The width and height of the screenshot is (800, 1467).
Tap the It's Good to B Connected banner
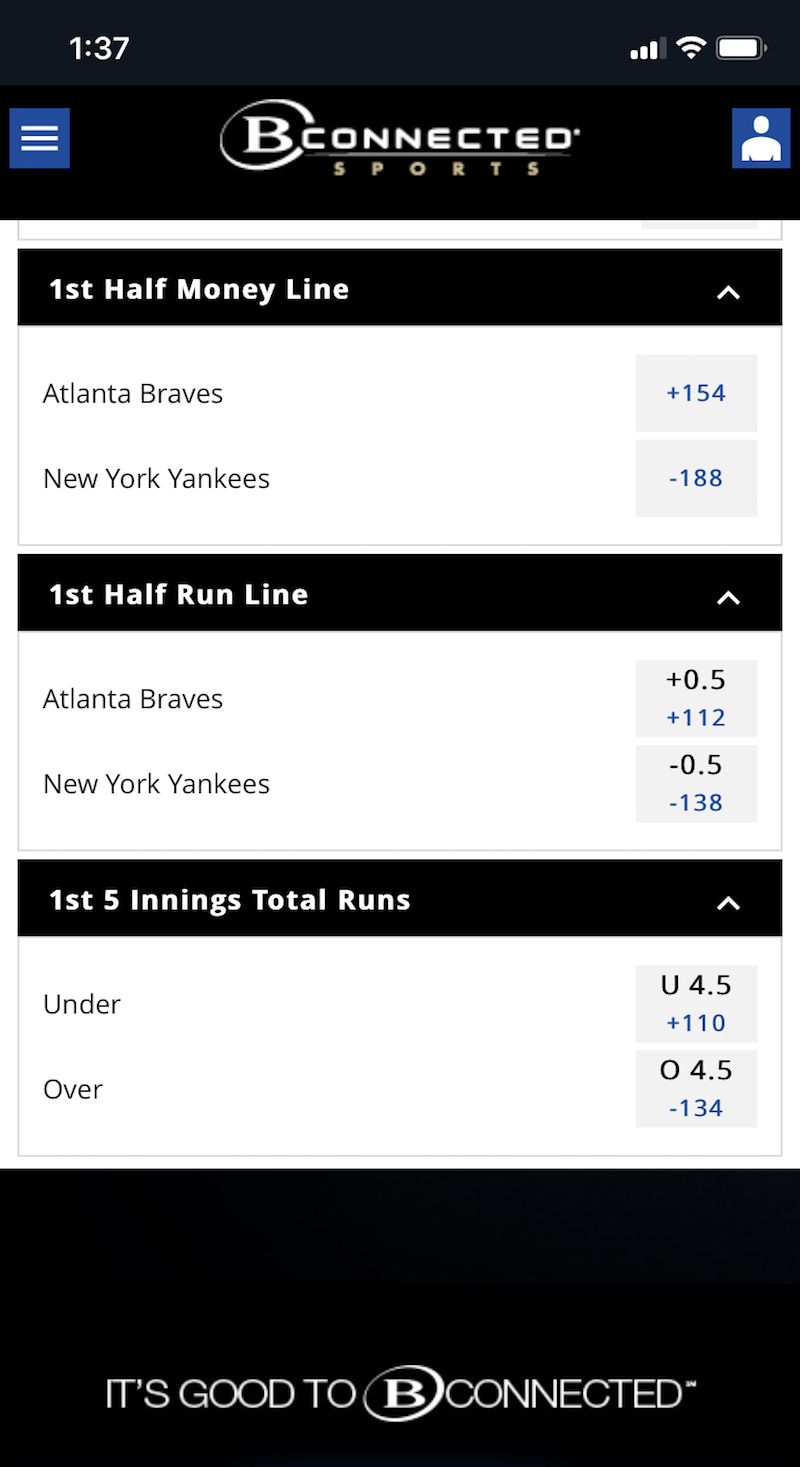tap(400, 1392)
